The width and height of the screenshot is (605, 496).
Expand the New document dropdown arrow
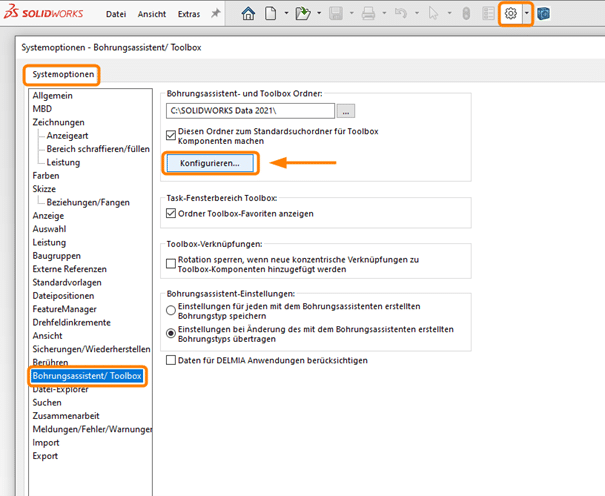[x=286, y=13]
